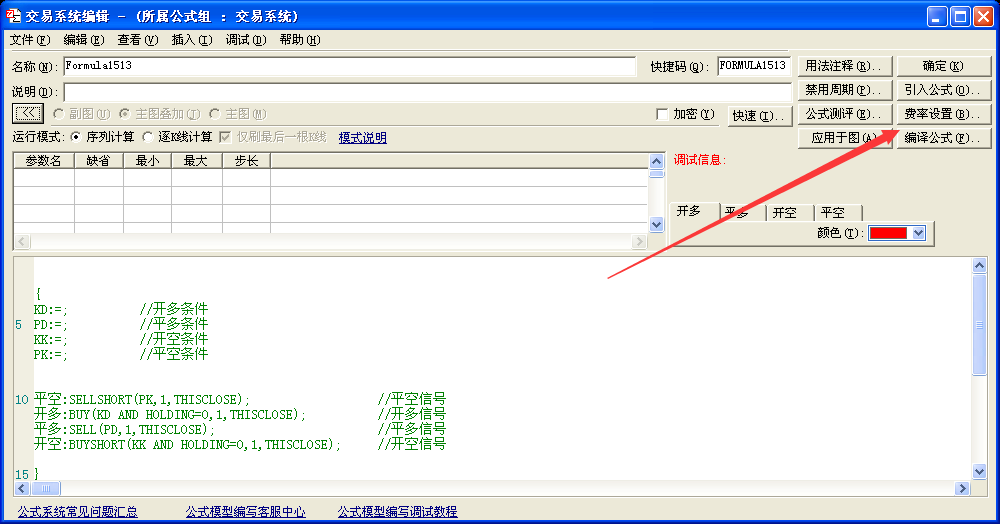Click the 开多:BUY code line
The image size is (1000, 524).
click(x=240, y=414)
